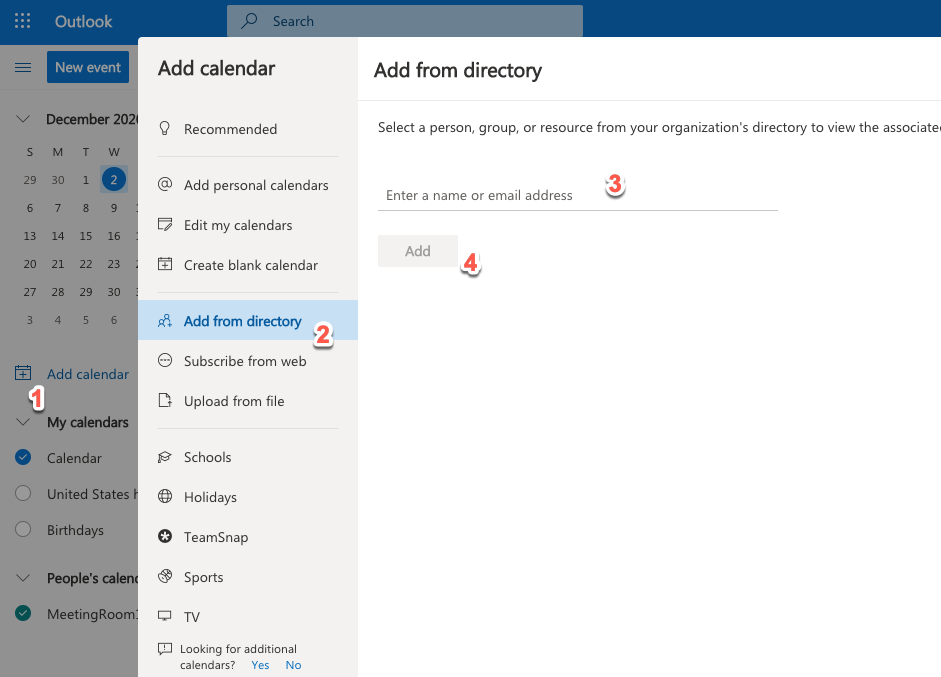Viewport: 941px width, 677px height.
Task: Choose Upload from file
Action: [x=248, y=401]
